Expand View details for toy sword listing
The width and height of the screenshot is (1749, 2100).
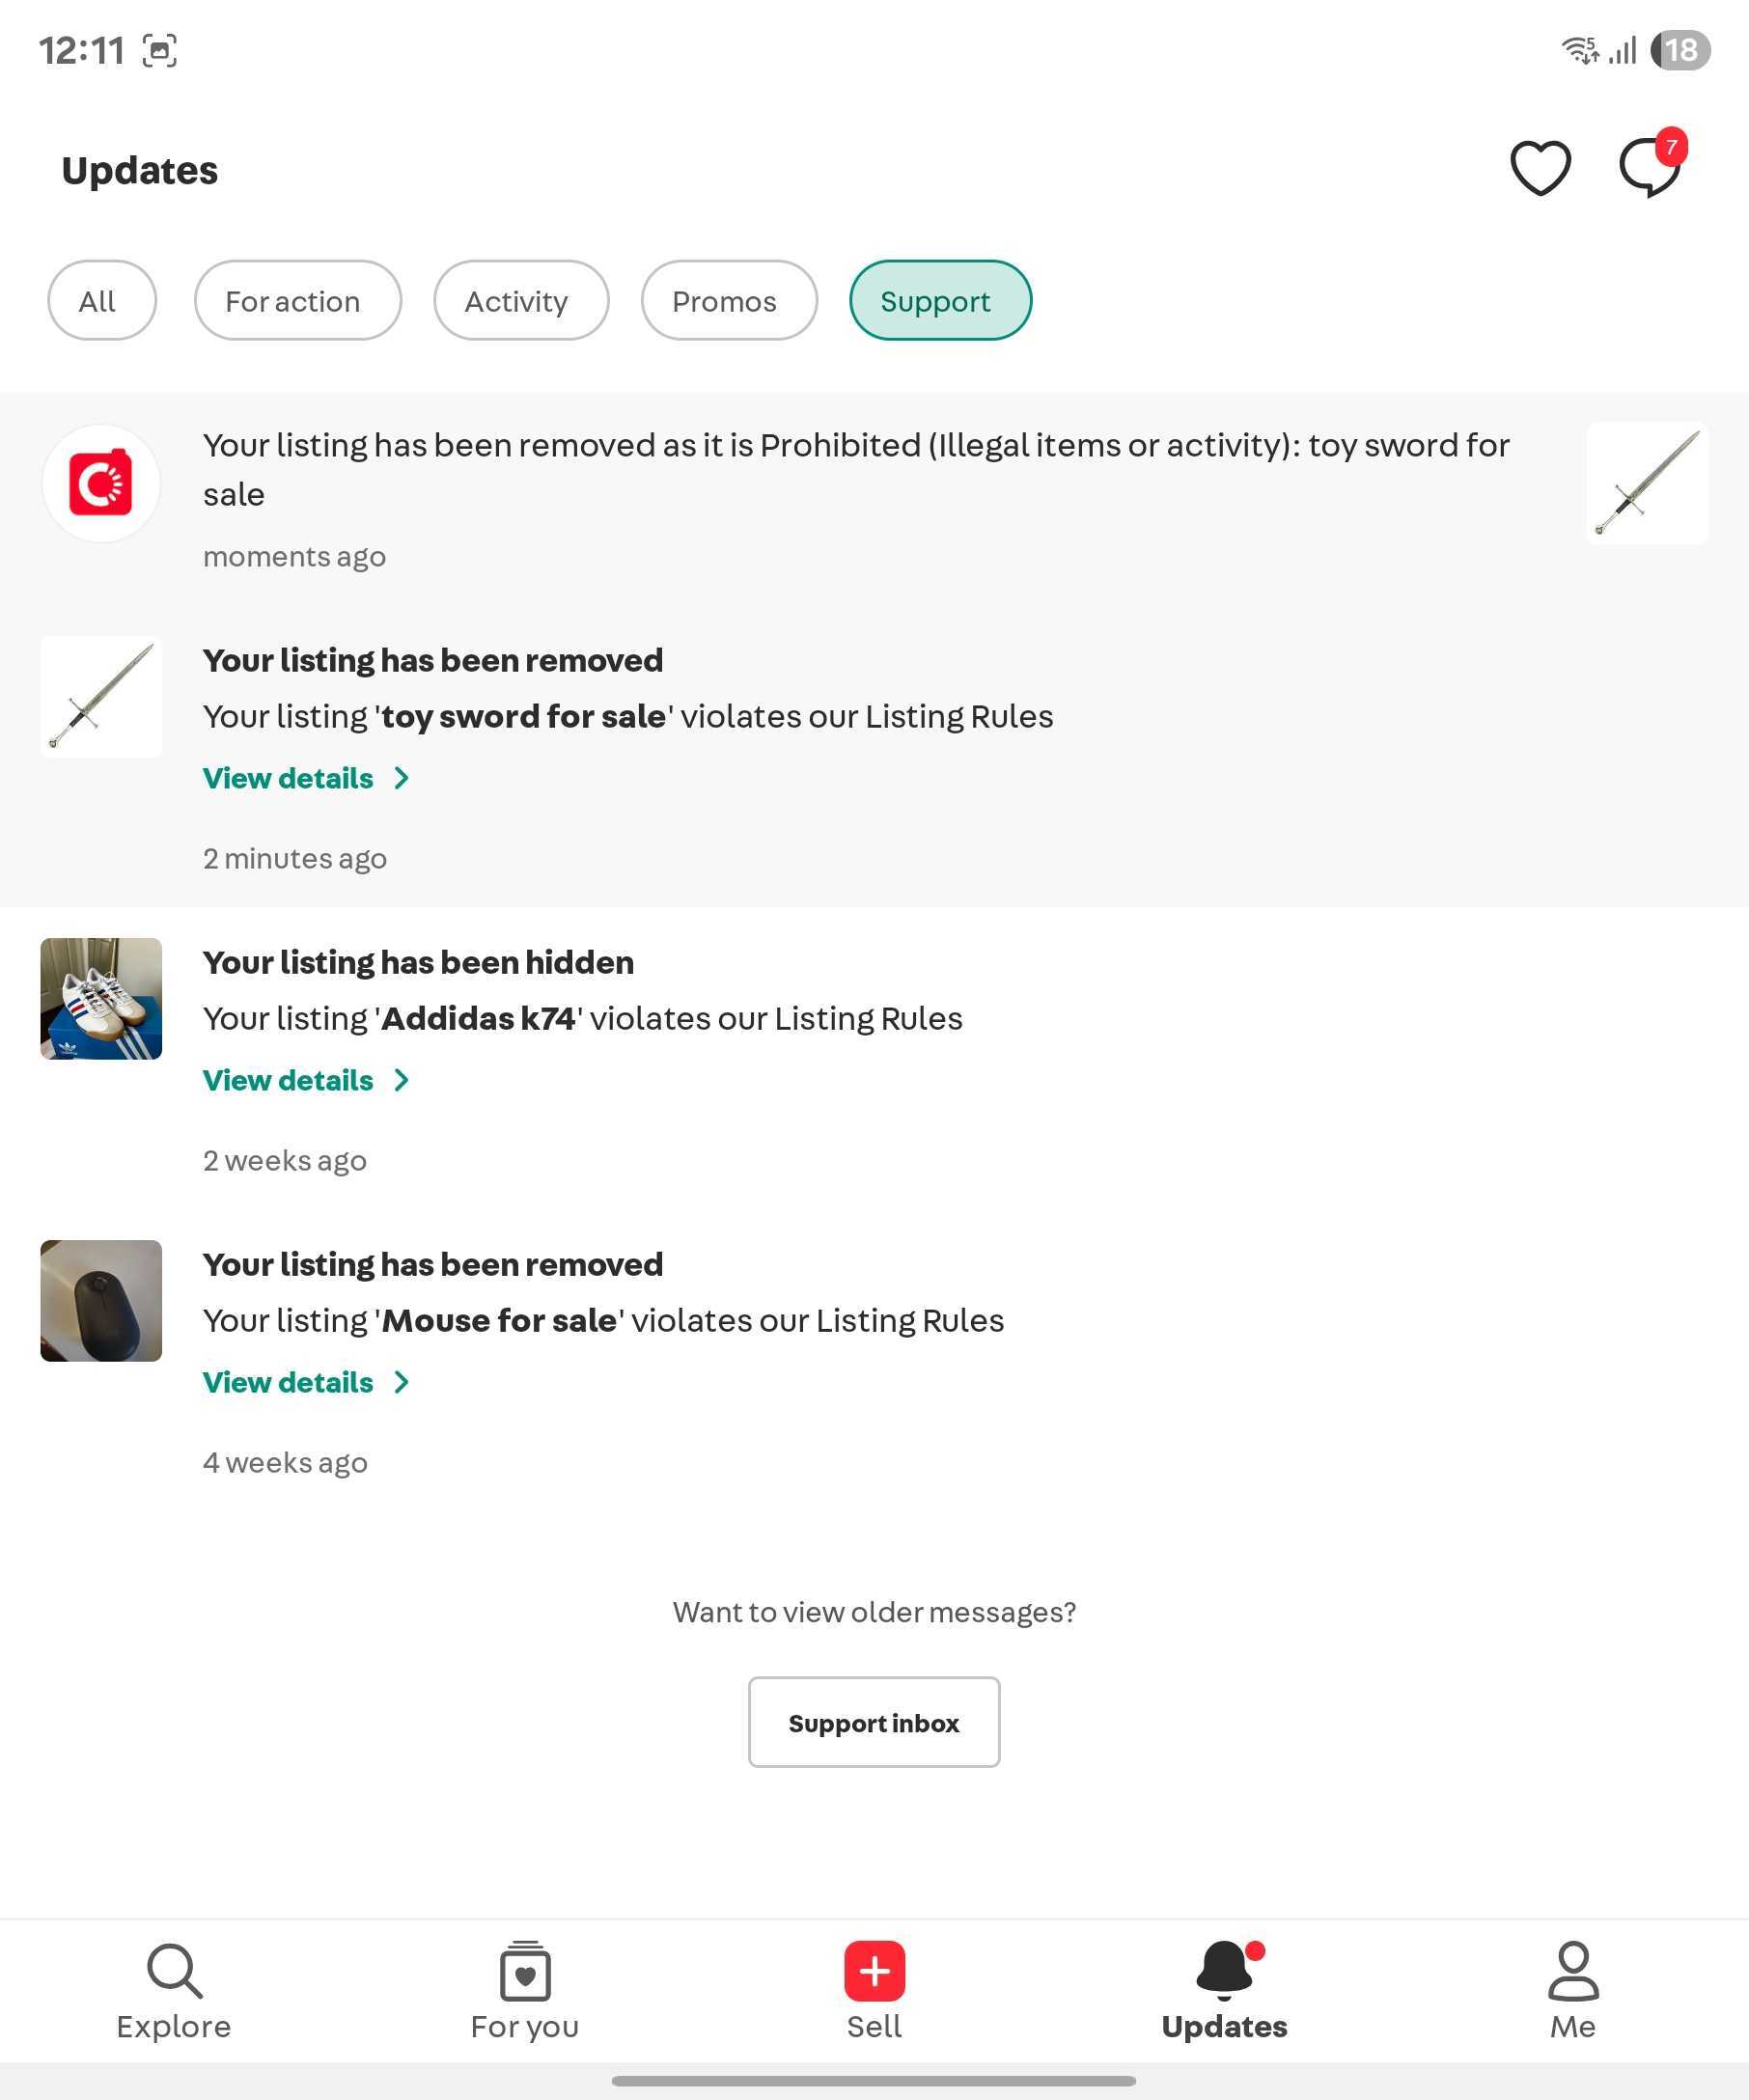point(307,778)
